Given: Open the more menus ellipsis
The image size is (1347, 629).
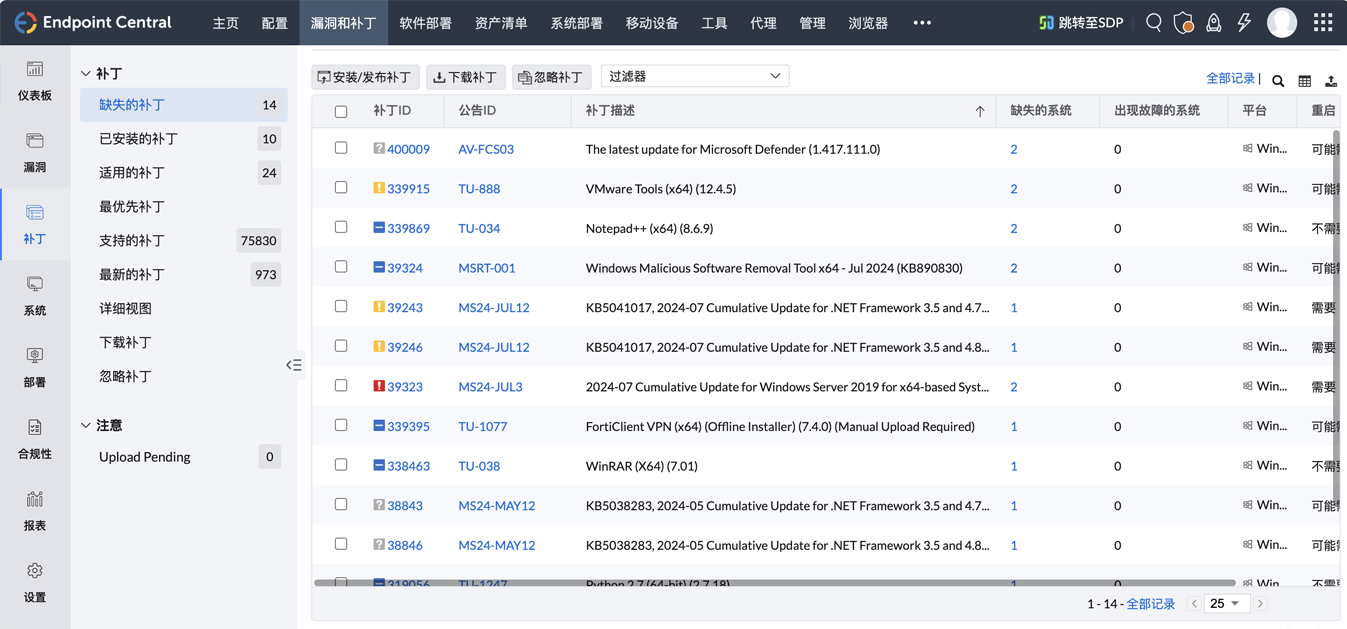Looking at the screenshot, I should click(x=922, y=22).
